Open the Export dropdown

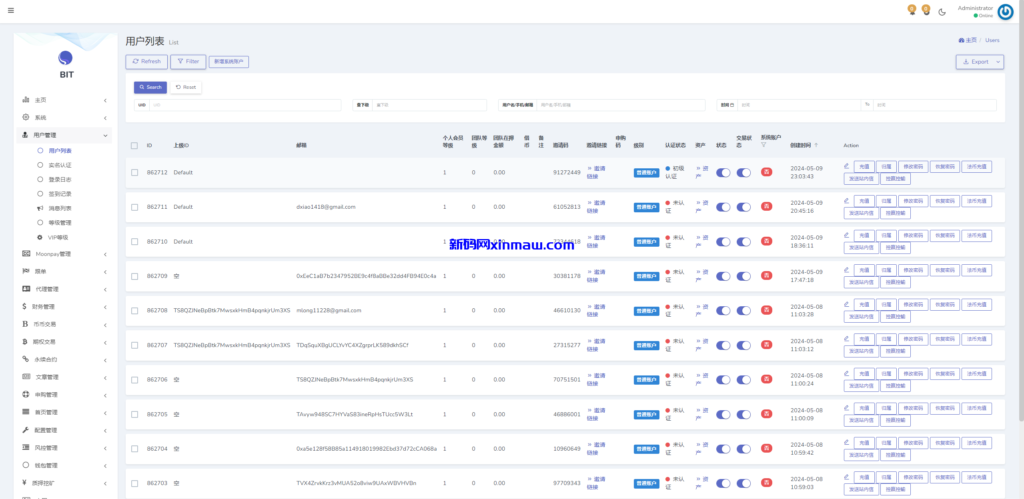[x=979, y=61]
